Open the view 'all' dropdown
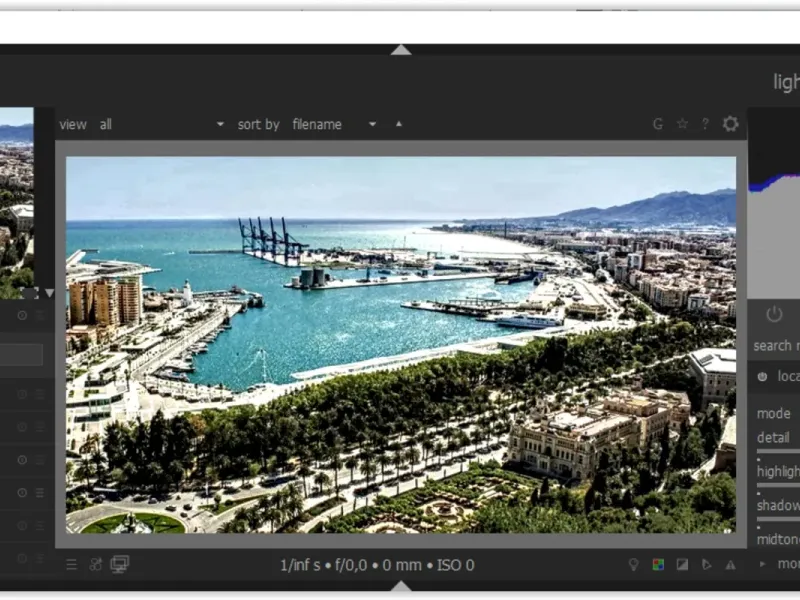This screenshot has height=600, width=800. click(162, 124)
